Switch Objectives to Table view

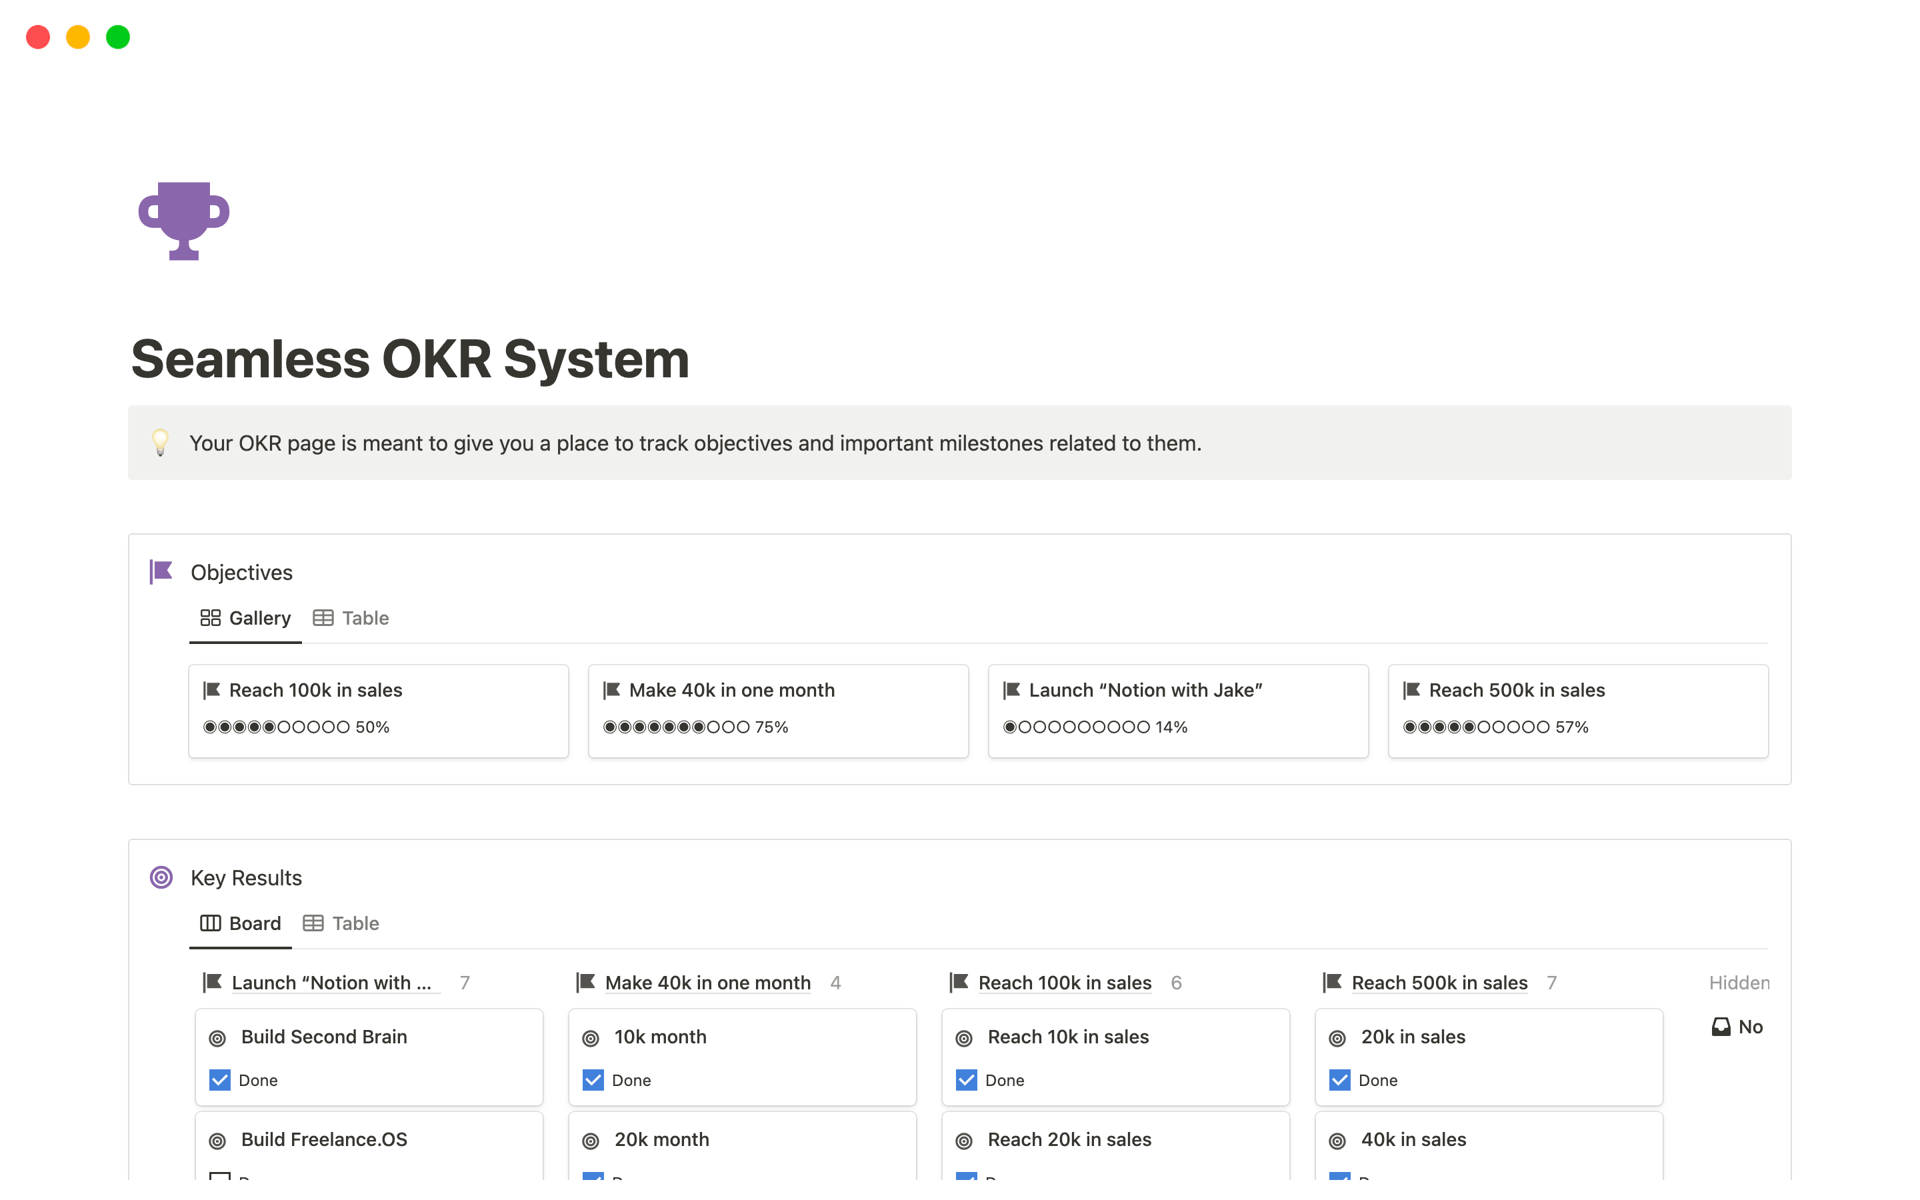click(351, 618)
